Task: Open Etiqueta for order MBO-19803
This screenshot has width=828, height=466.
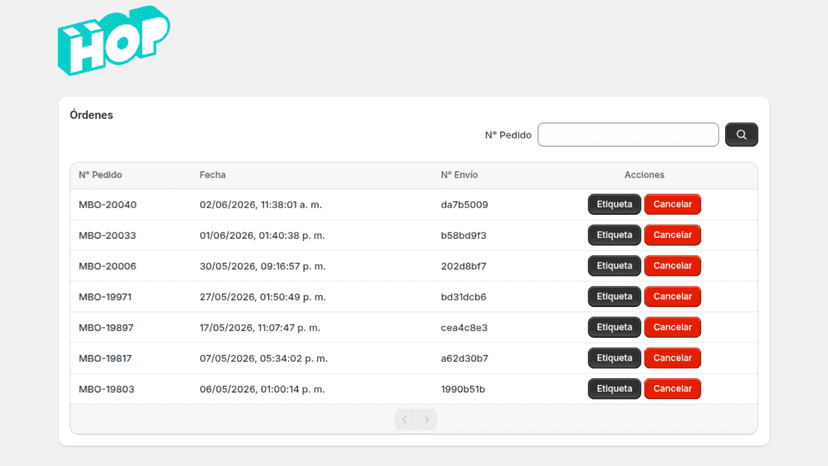Action: click(614, 388)
